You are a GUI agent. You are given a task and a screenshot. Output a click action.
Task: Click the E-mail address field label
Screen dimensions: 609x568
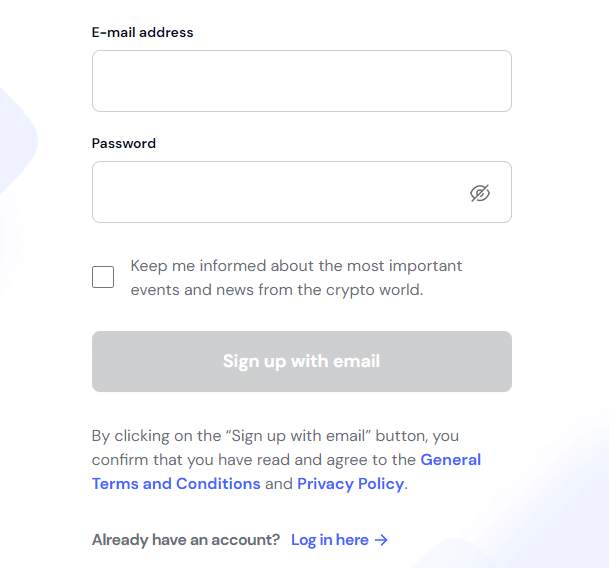(x=143, y=33)
